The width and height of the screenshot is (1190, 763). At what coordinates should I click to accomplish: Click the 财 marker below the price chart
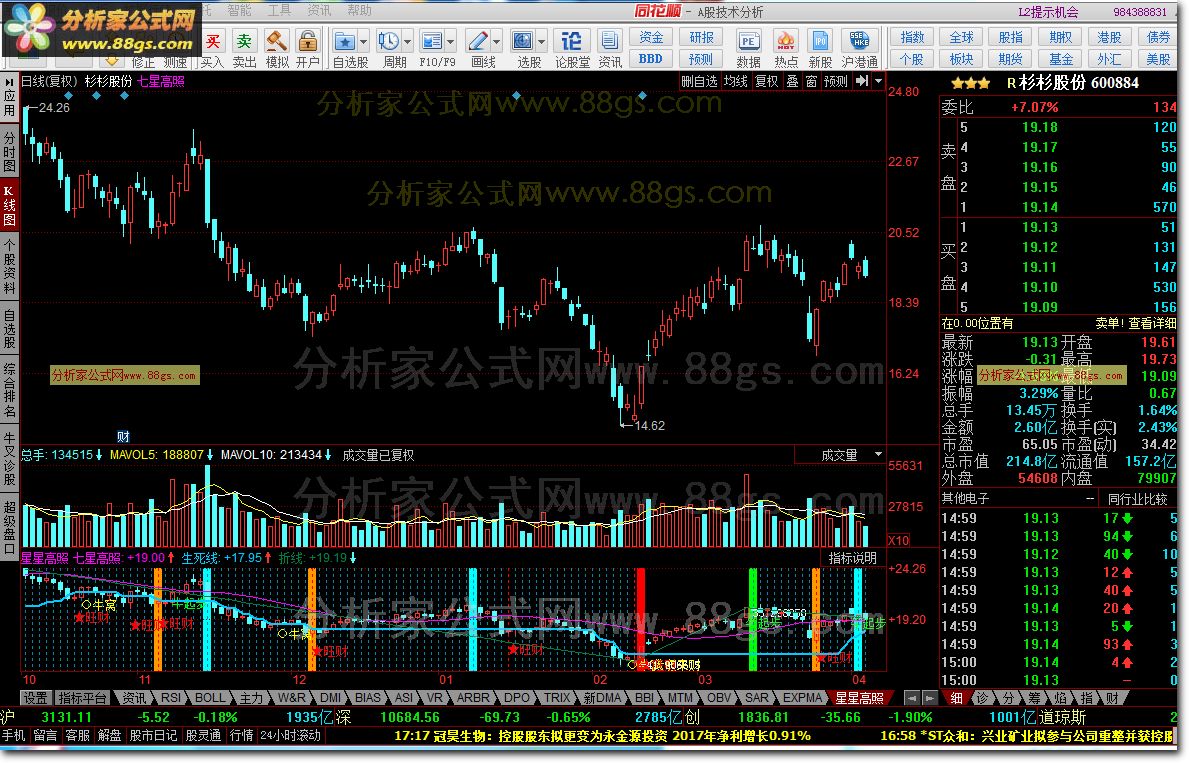[x=123, y=437]
